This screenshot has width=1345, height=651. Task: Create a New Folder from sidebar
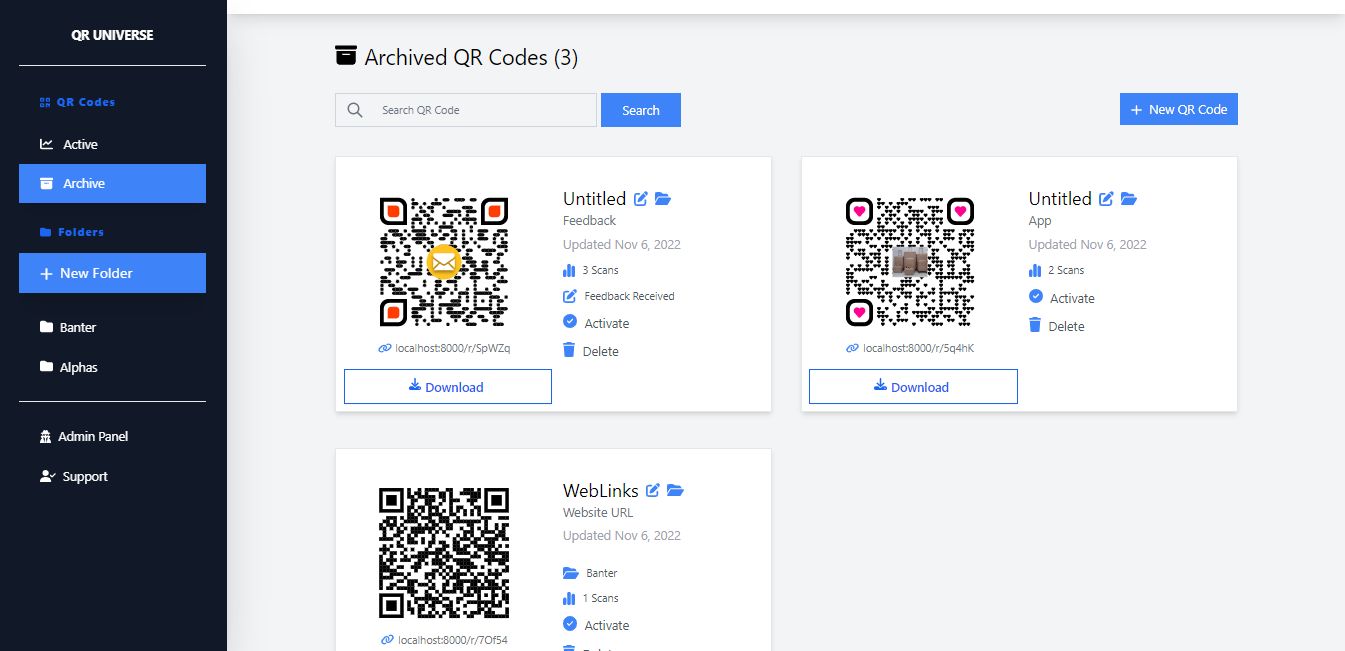112,273
